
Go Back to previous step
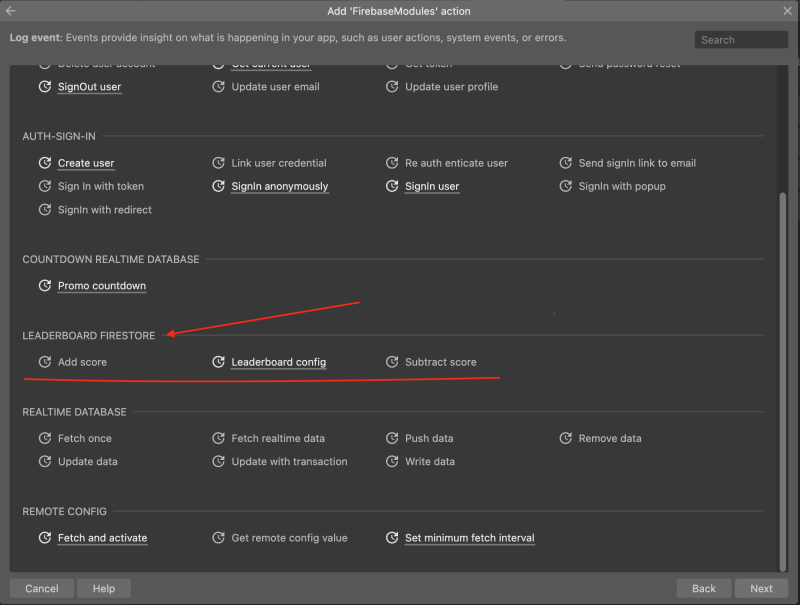(x=704, y=588)
